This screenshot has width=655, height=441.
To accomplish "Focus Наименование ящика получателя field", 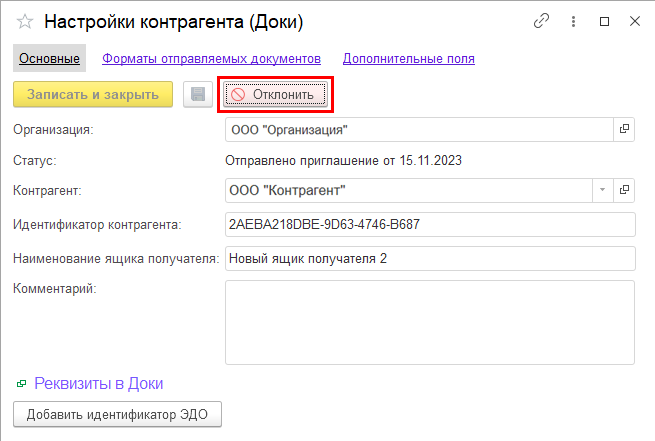I will coord(430,259).
